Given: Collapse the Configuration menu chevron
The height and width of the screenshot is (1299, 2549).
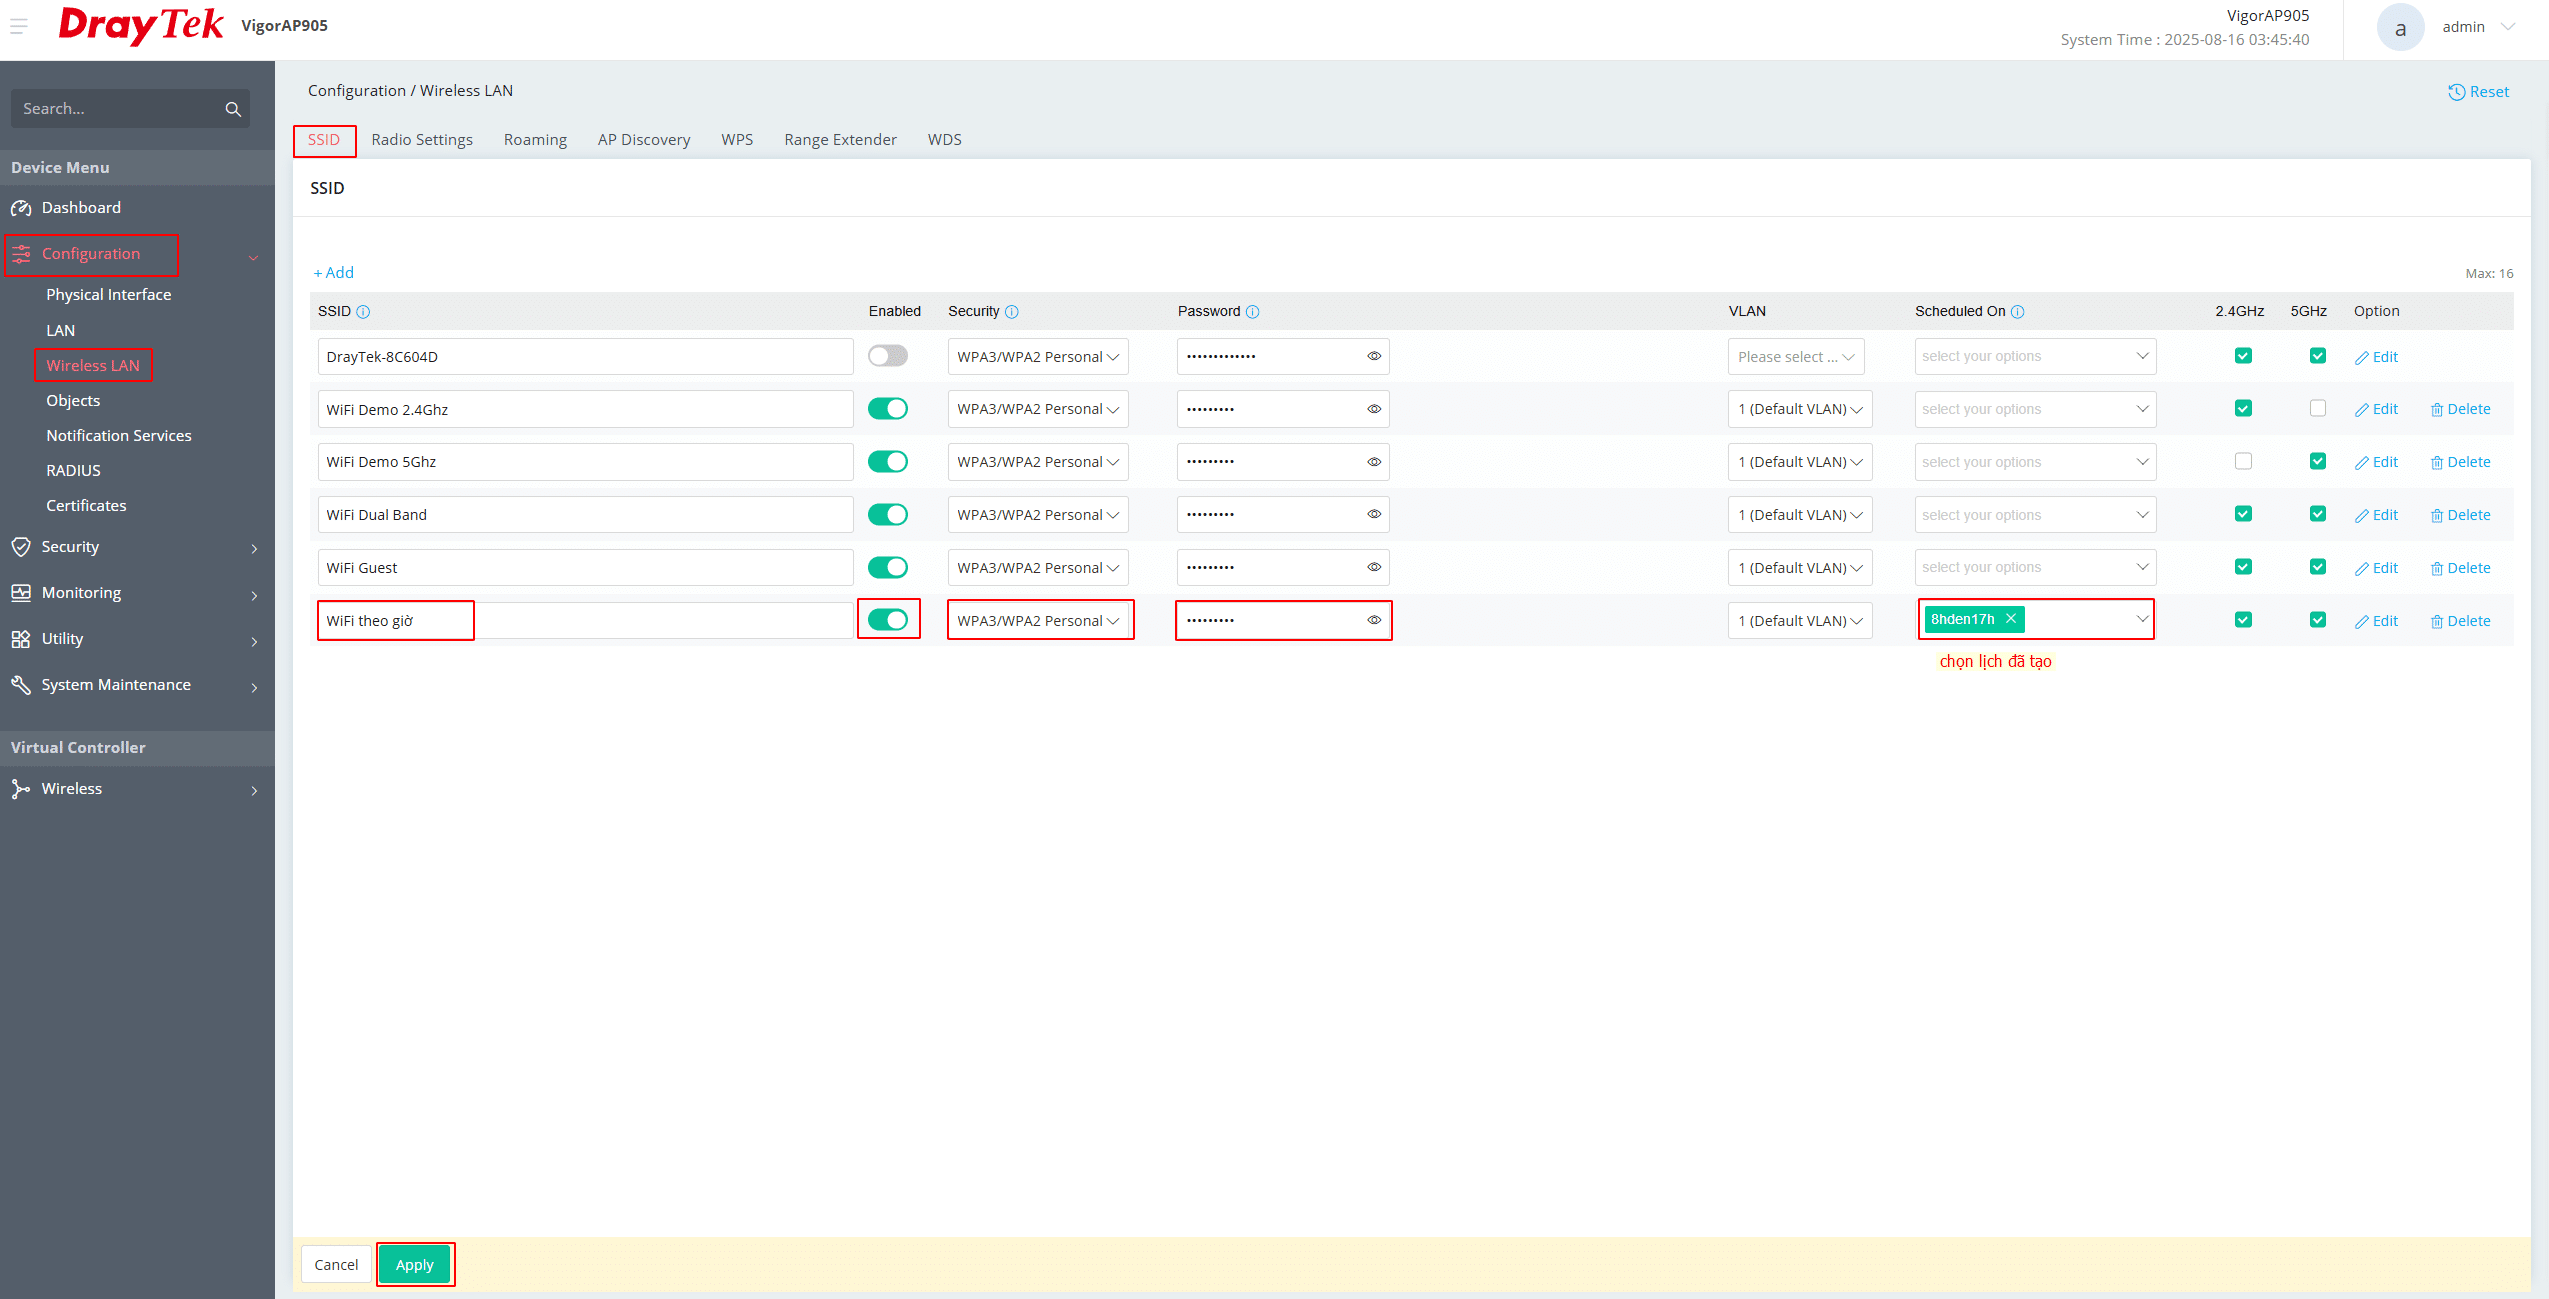Looking at the screenshot, I should (x=254, y=258).
